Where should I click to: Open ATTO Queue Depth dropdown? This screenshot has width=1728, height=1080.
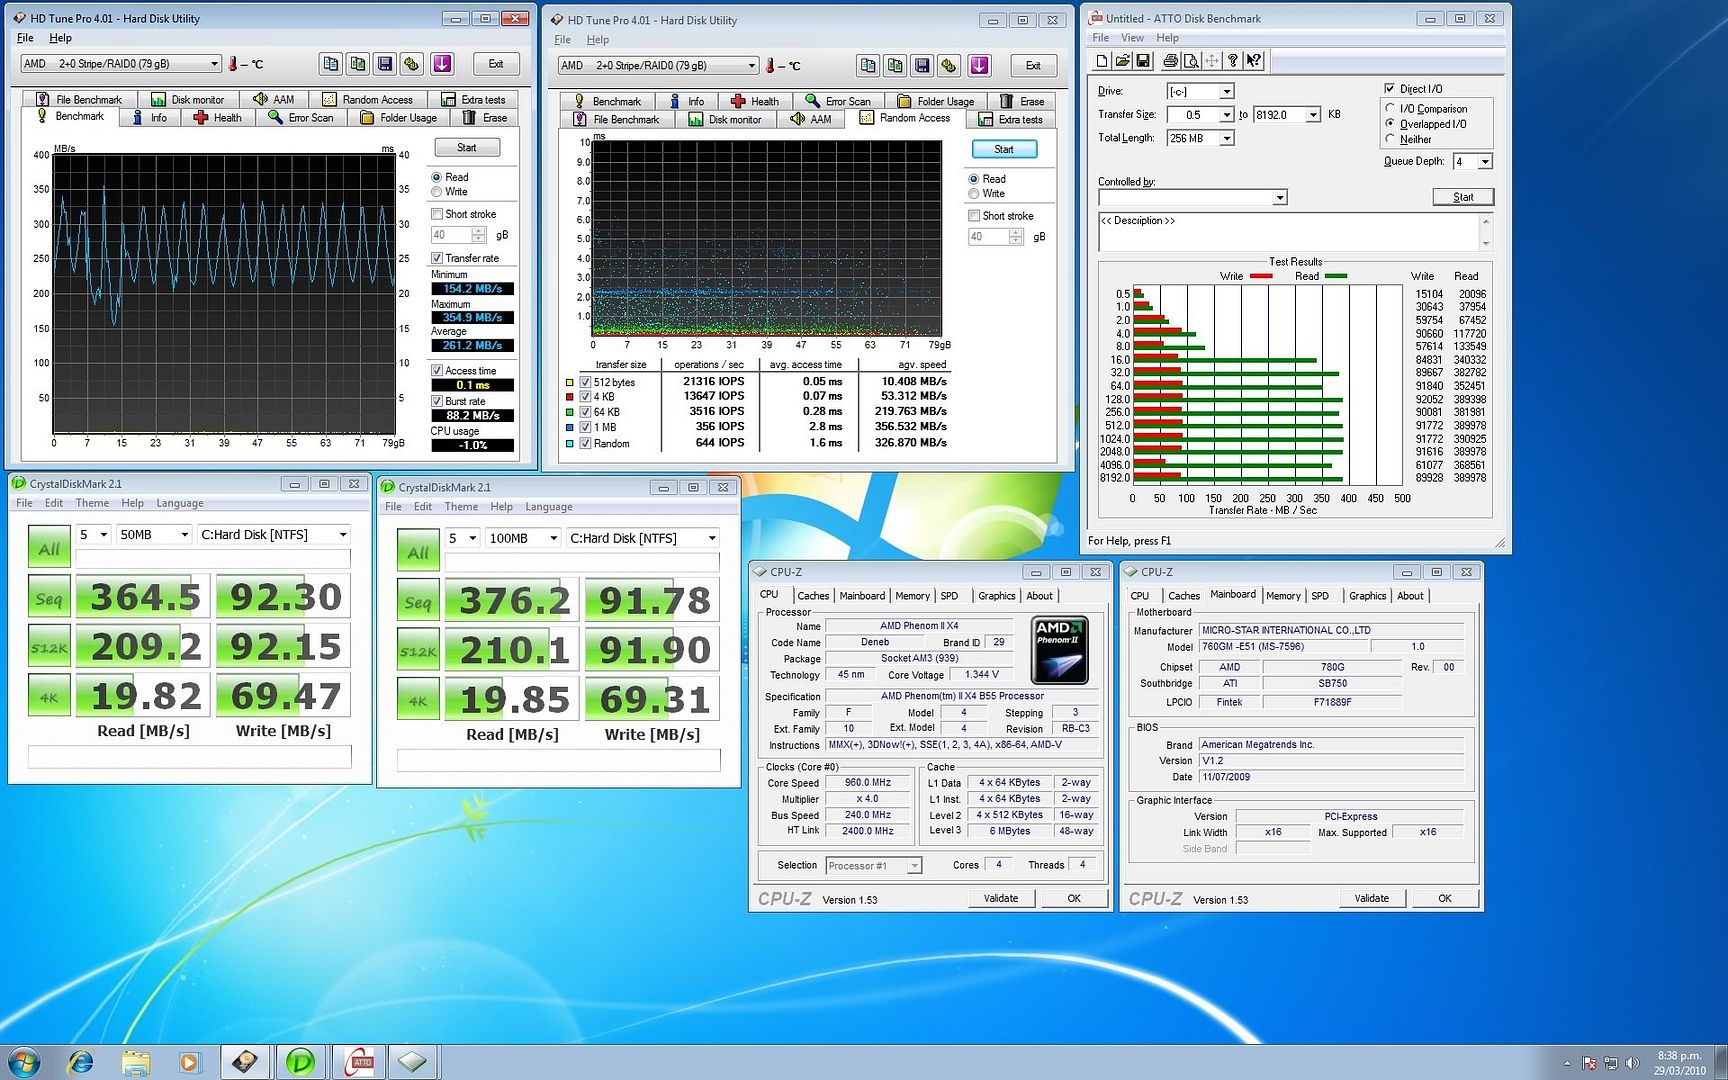[1485, 161]
